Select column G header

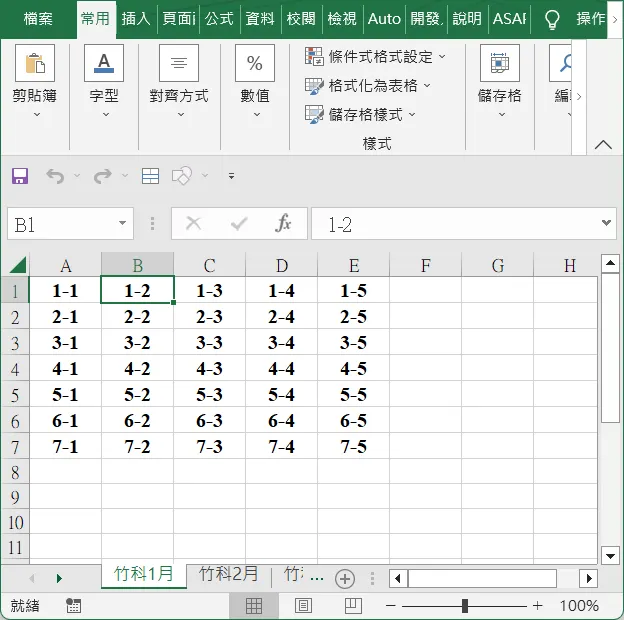497,265
